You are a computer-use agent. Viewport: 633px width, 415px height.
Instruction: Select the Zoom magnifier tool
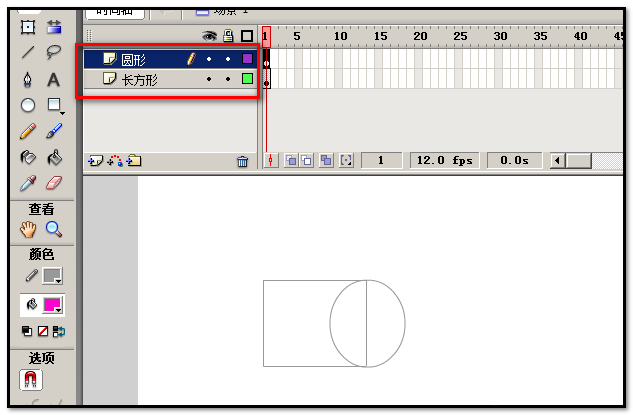[x=54, y=229]
